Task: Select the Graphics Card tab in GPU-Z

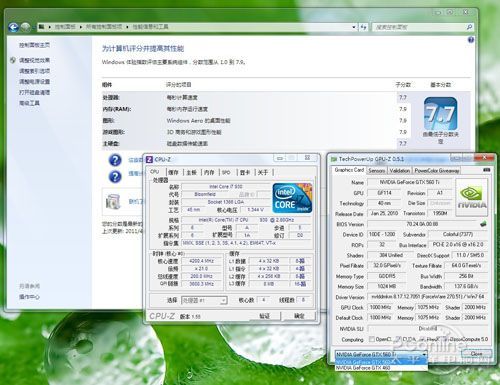Action: pos(349,170)
